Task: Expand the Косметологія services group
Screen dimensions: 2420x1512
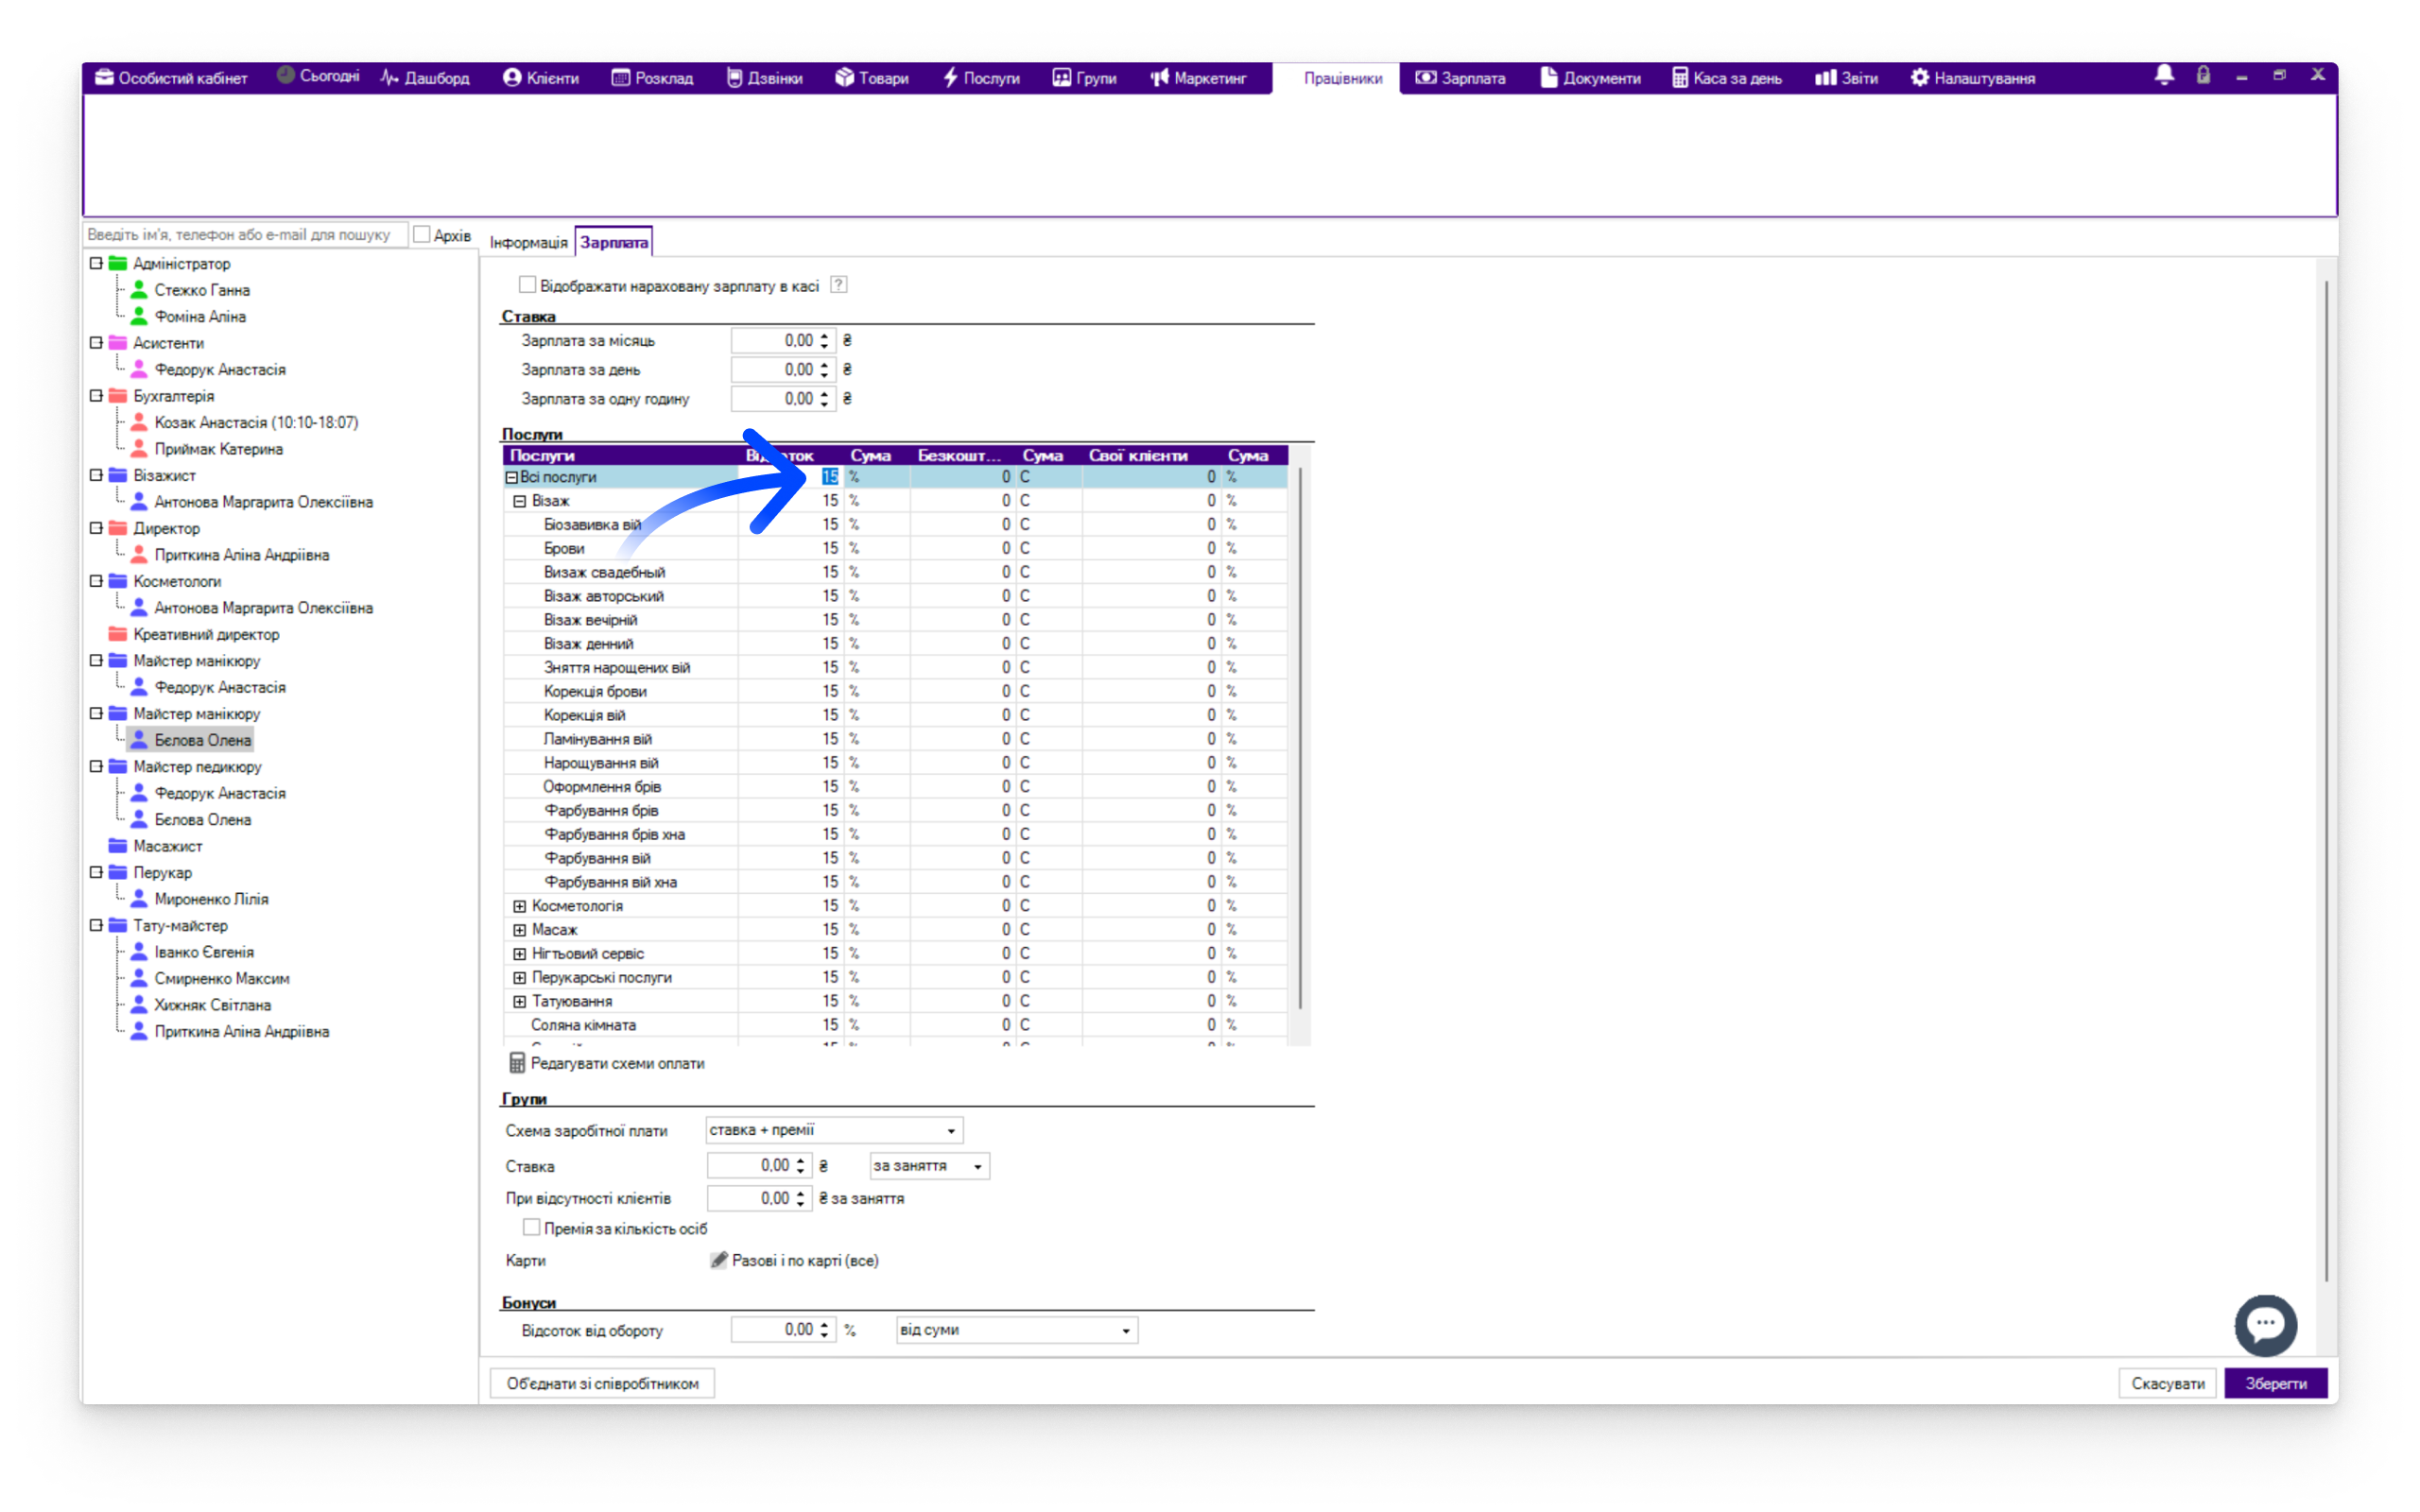Action: click(x=520, y=906)
